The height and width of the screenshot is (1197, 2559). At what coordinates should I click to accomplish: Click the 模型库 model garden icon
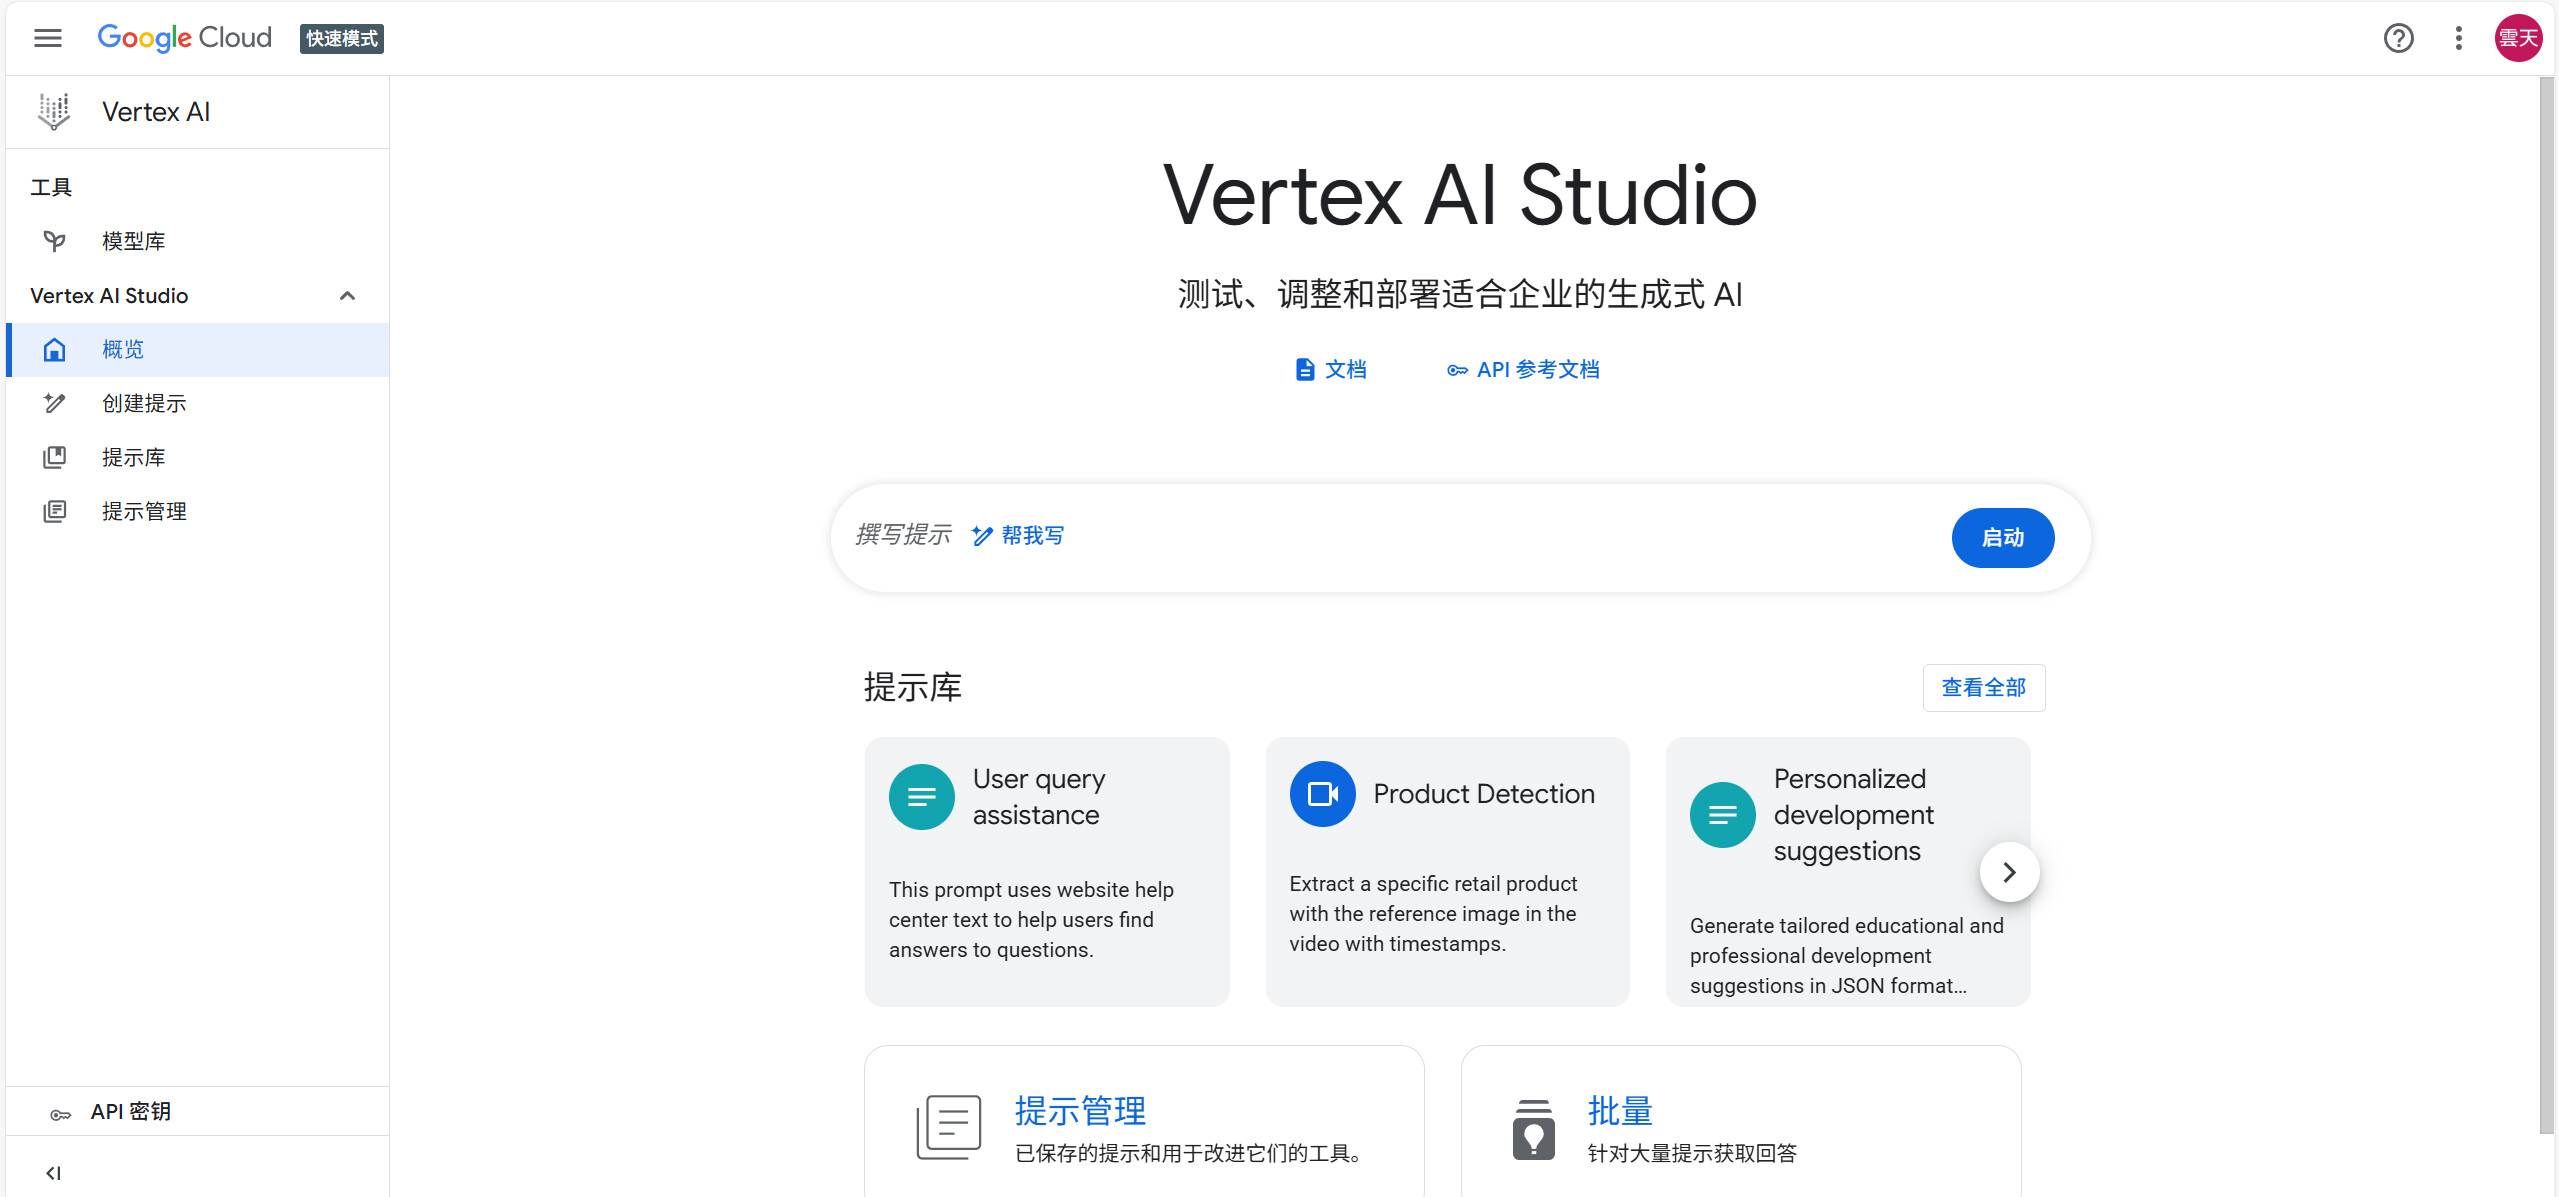pyautogui.click(x=54, y=241)
